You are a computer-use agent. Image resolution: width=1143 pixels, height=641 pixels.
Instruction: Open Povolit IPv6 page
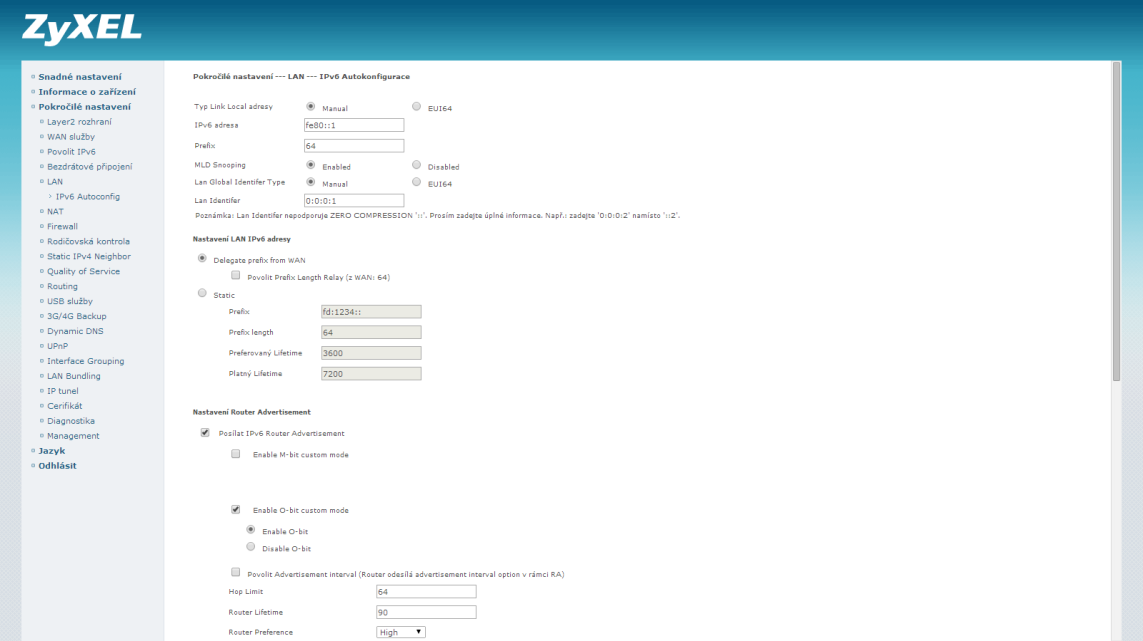click(x=71, y=152)
